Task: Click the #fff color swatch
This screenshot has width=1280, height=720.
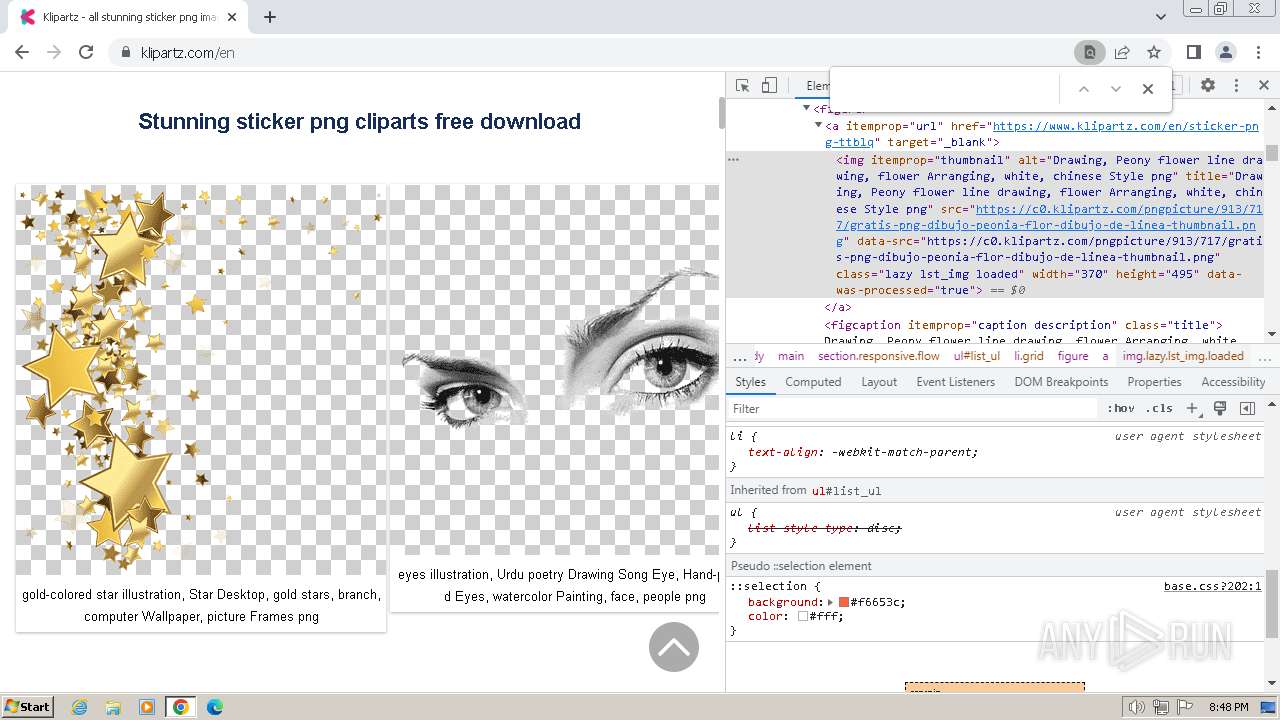Action: pos(803,617)
